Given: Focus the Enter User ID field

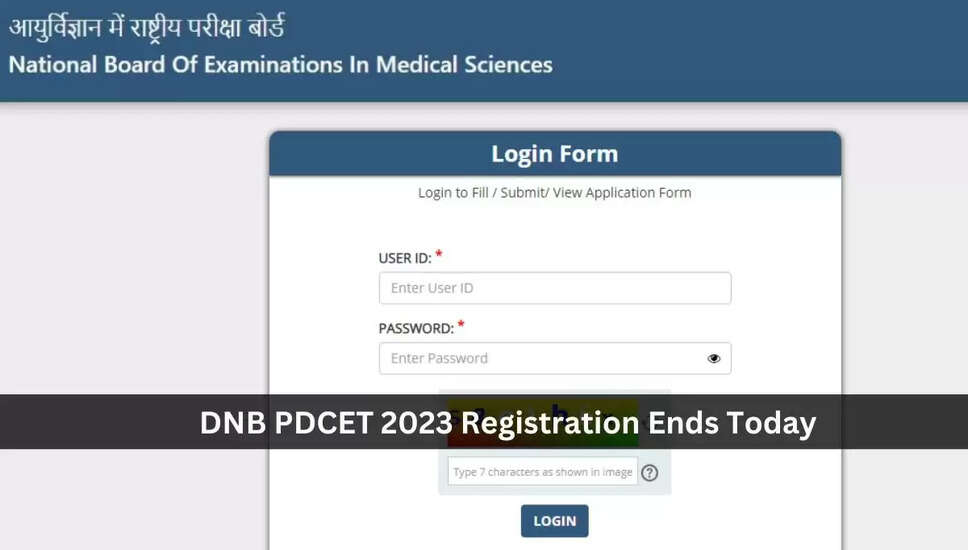Looking at the screenshot, I should pyautogui.click(x=554, y=288).
